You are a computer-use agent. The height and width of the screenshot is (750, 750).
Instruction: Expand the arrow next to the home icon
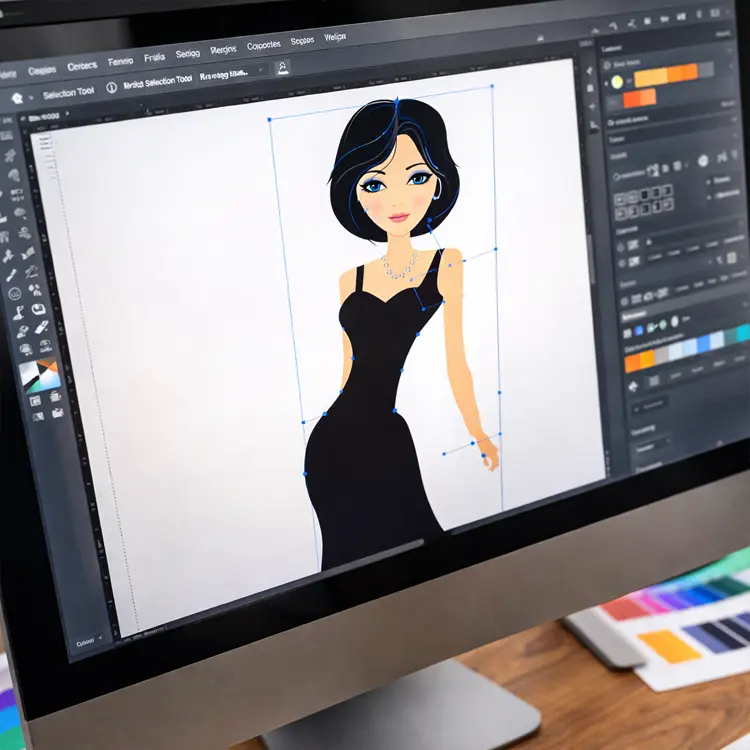coord(31,98)
